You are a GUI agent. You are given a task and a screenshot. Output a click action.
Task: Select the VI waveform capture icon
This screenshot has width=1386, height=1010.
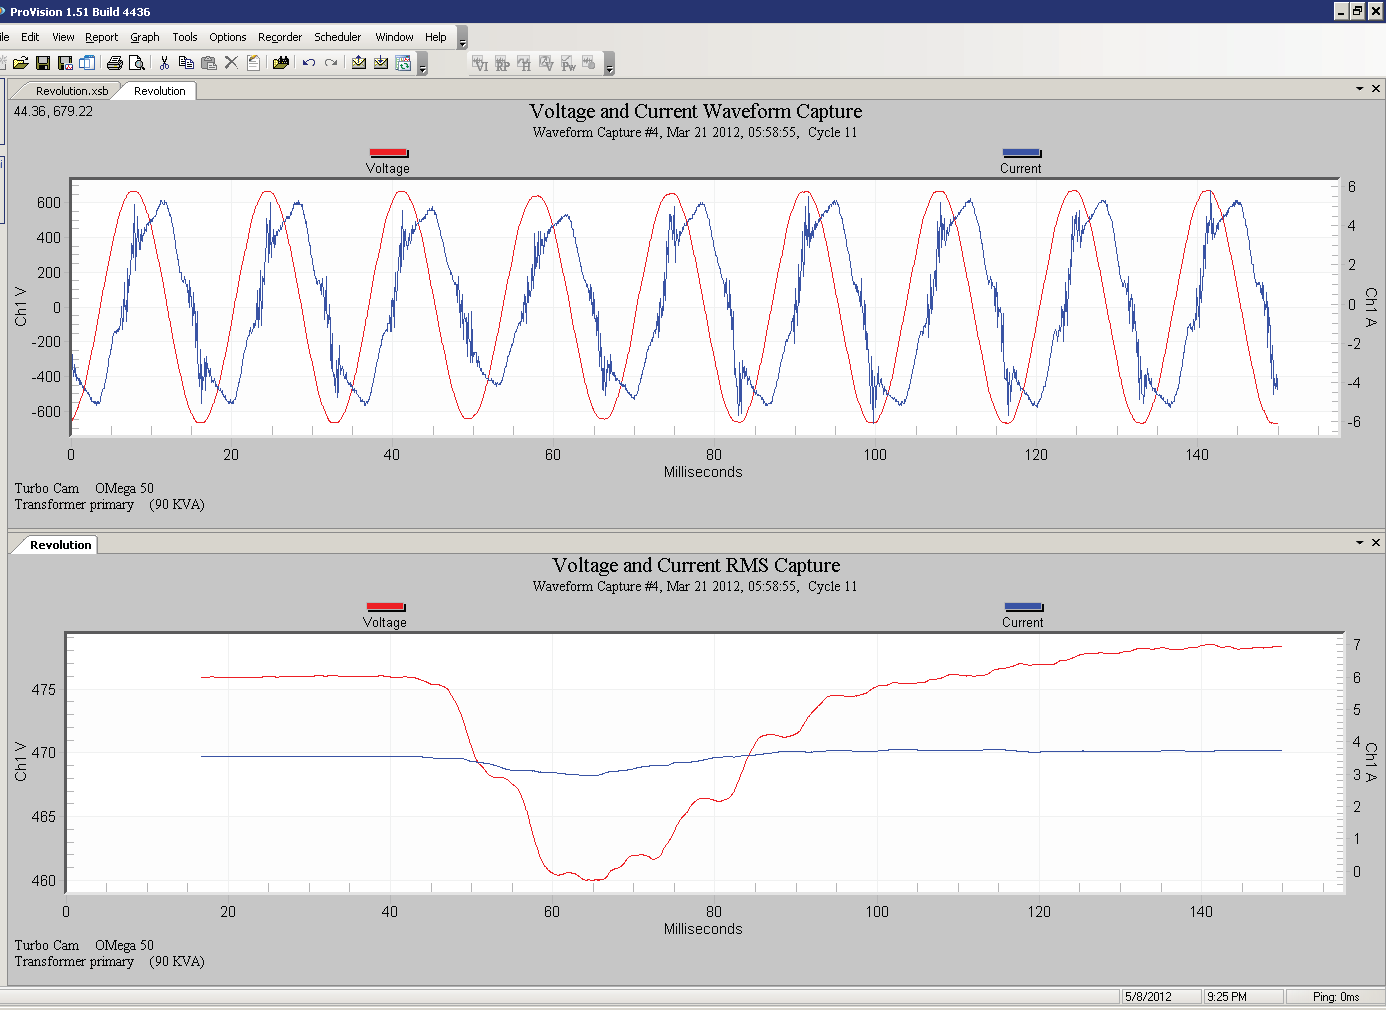481,64
